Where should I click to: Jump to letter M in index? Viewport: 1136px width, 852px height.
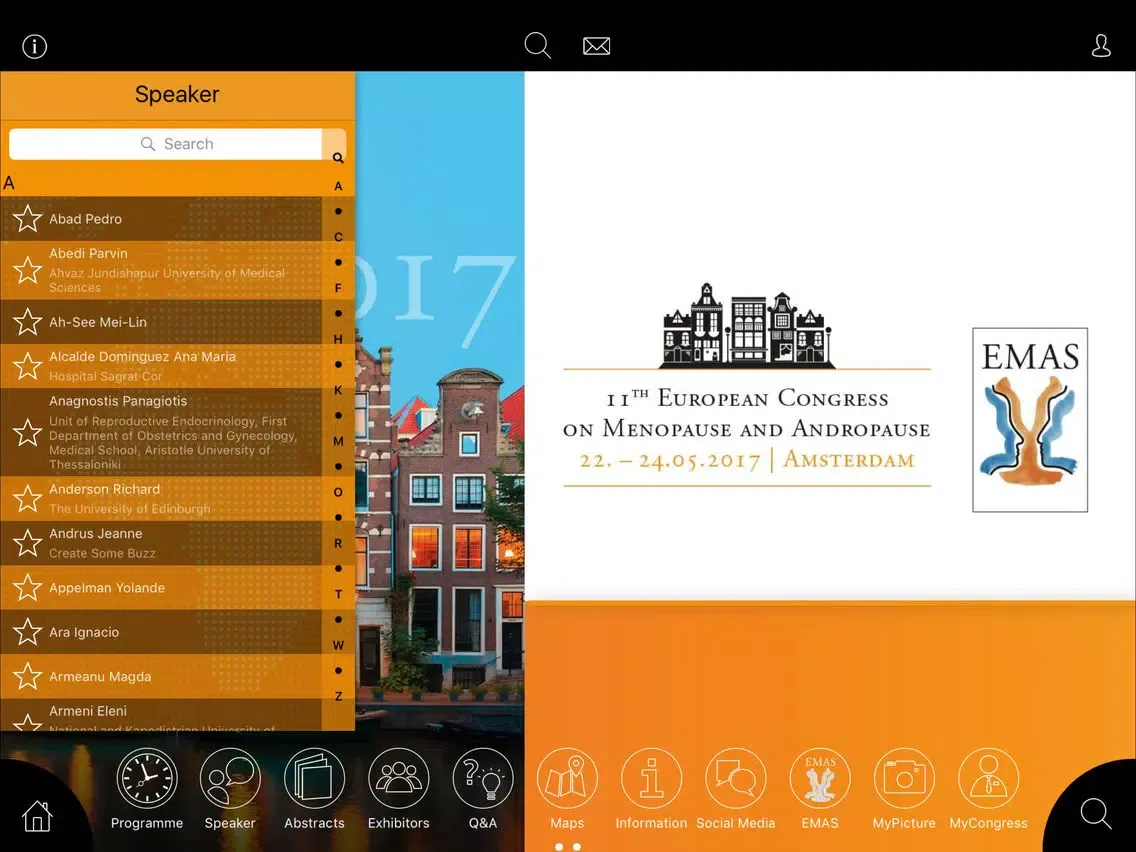pos(338,441)
